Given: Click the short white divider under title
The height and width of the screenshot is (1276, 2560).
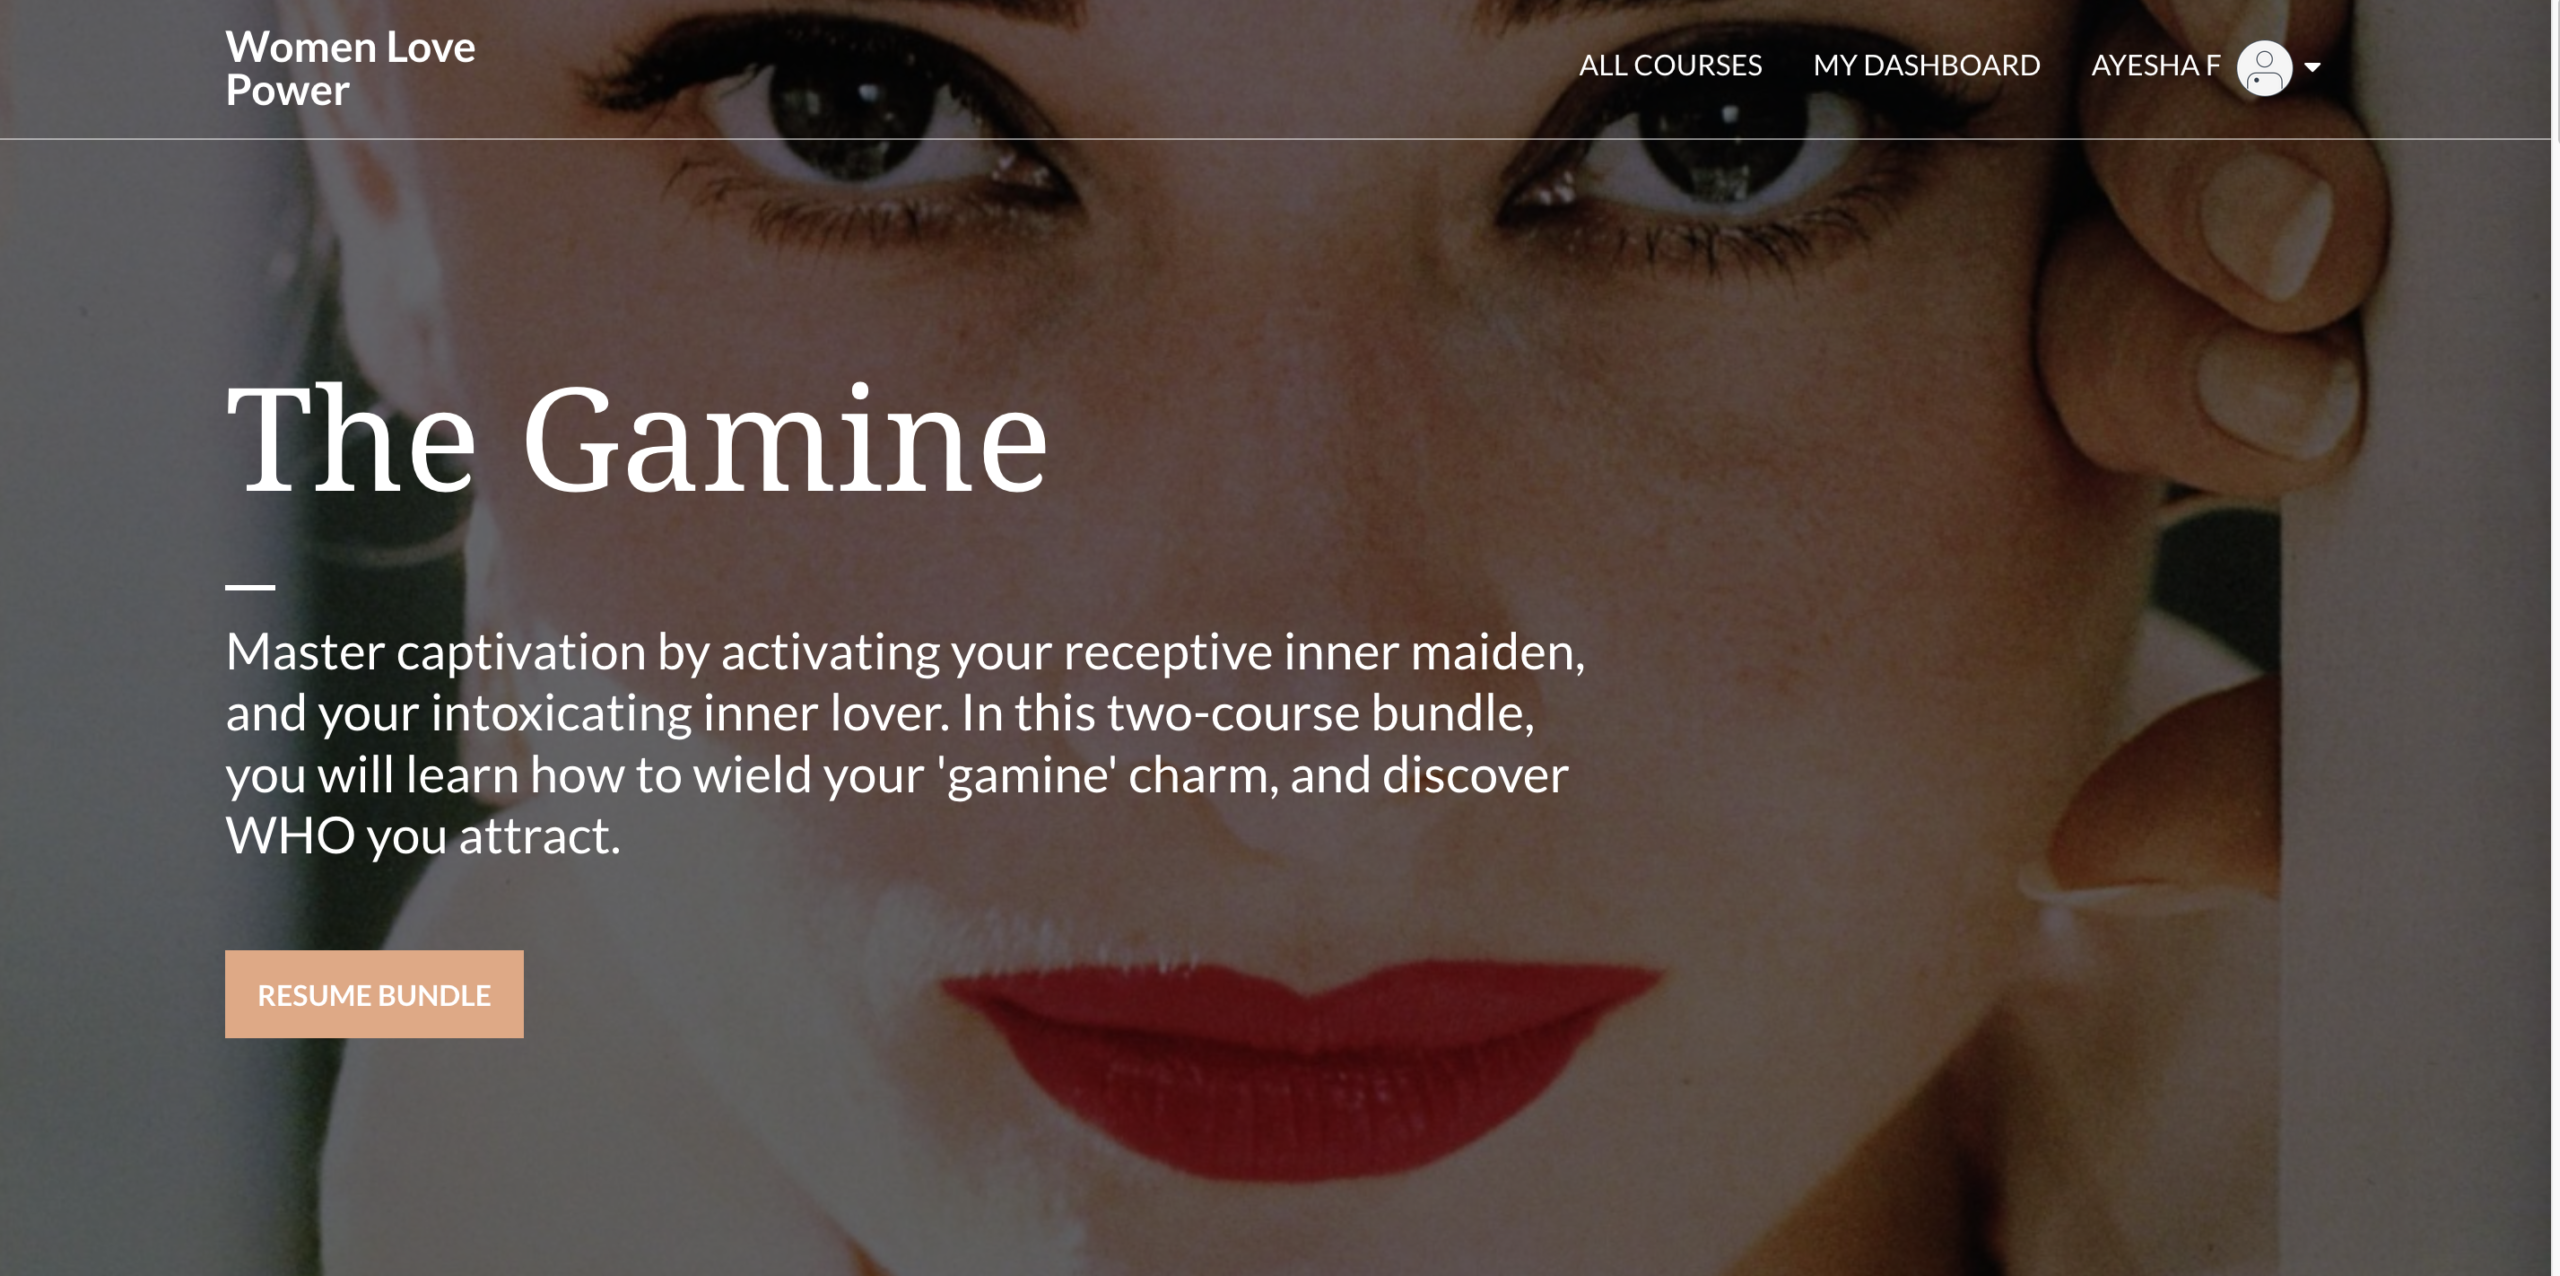Looking at the screenshot, I should [250, 587].
